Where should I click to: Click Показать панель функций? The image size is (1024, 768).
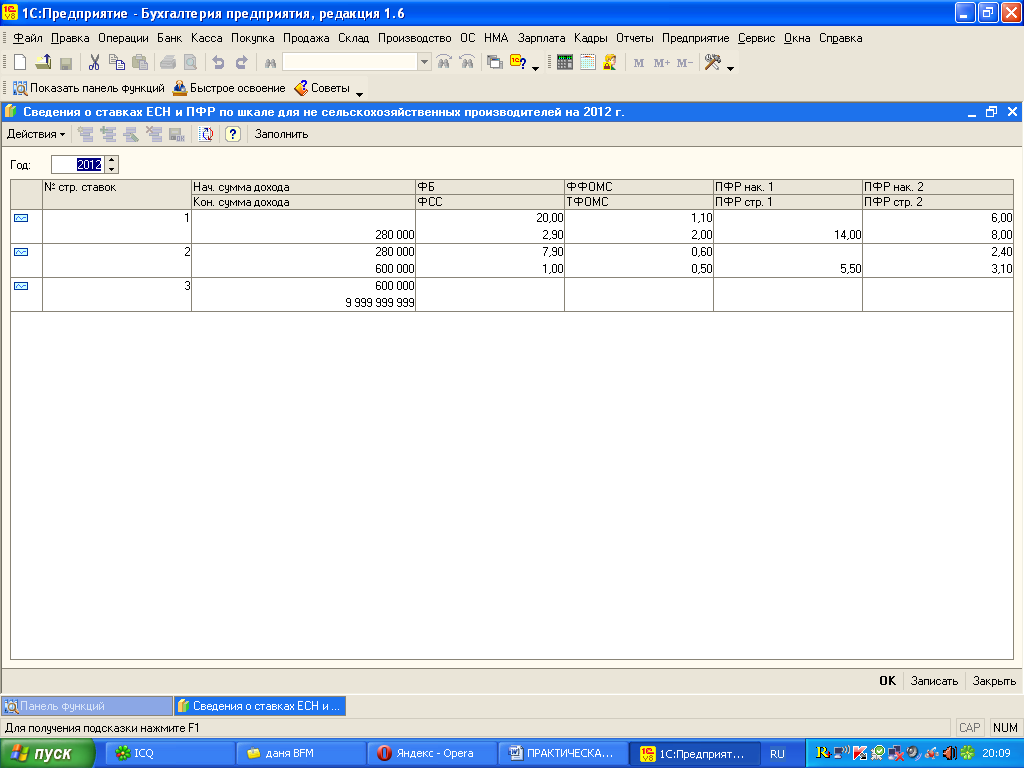[x=89, y=88]
